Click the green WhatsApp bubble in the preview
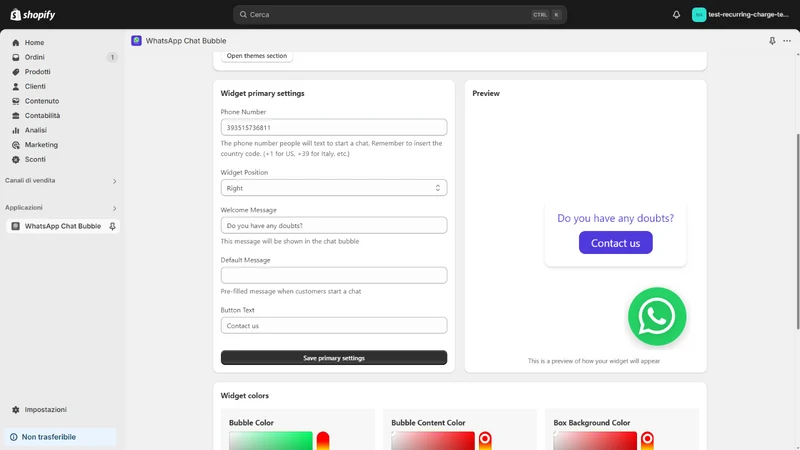 pos(657,316)
